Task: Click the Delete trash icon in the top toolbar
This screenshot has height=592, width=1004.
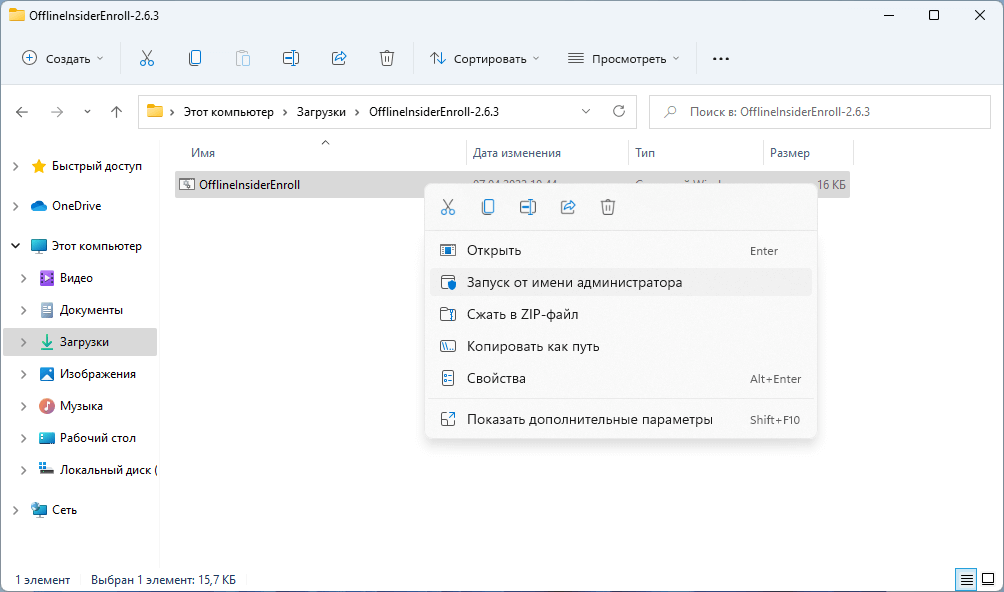Action: (x=387, y=58)
